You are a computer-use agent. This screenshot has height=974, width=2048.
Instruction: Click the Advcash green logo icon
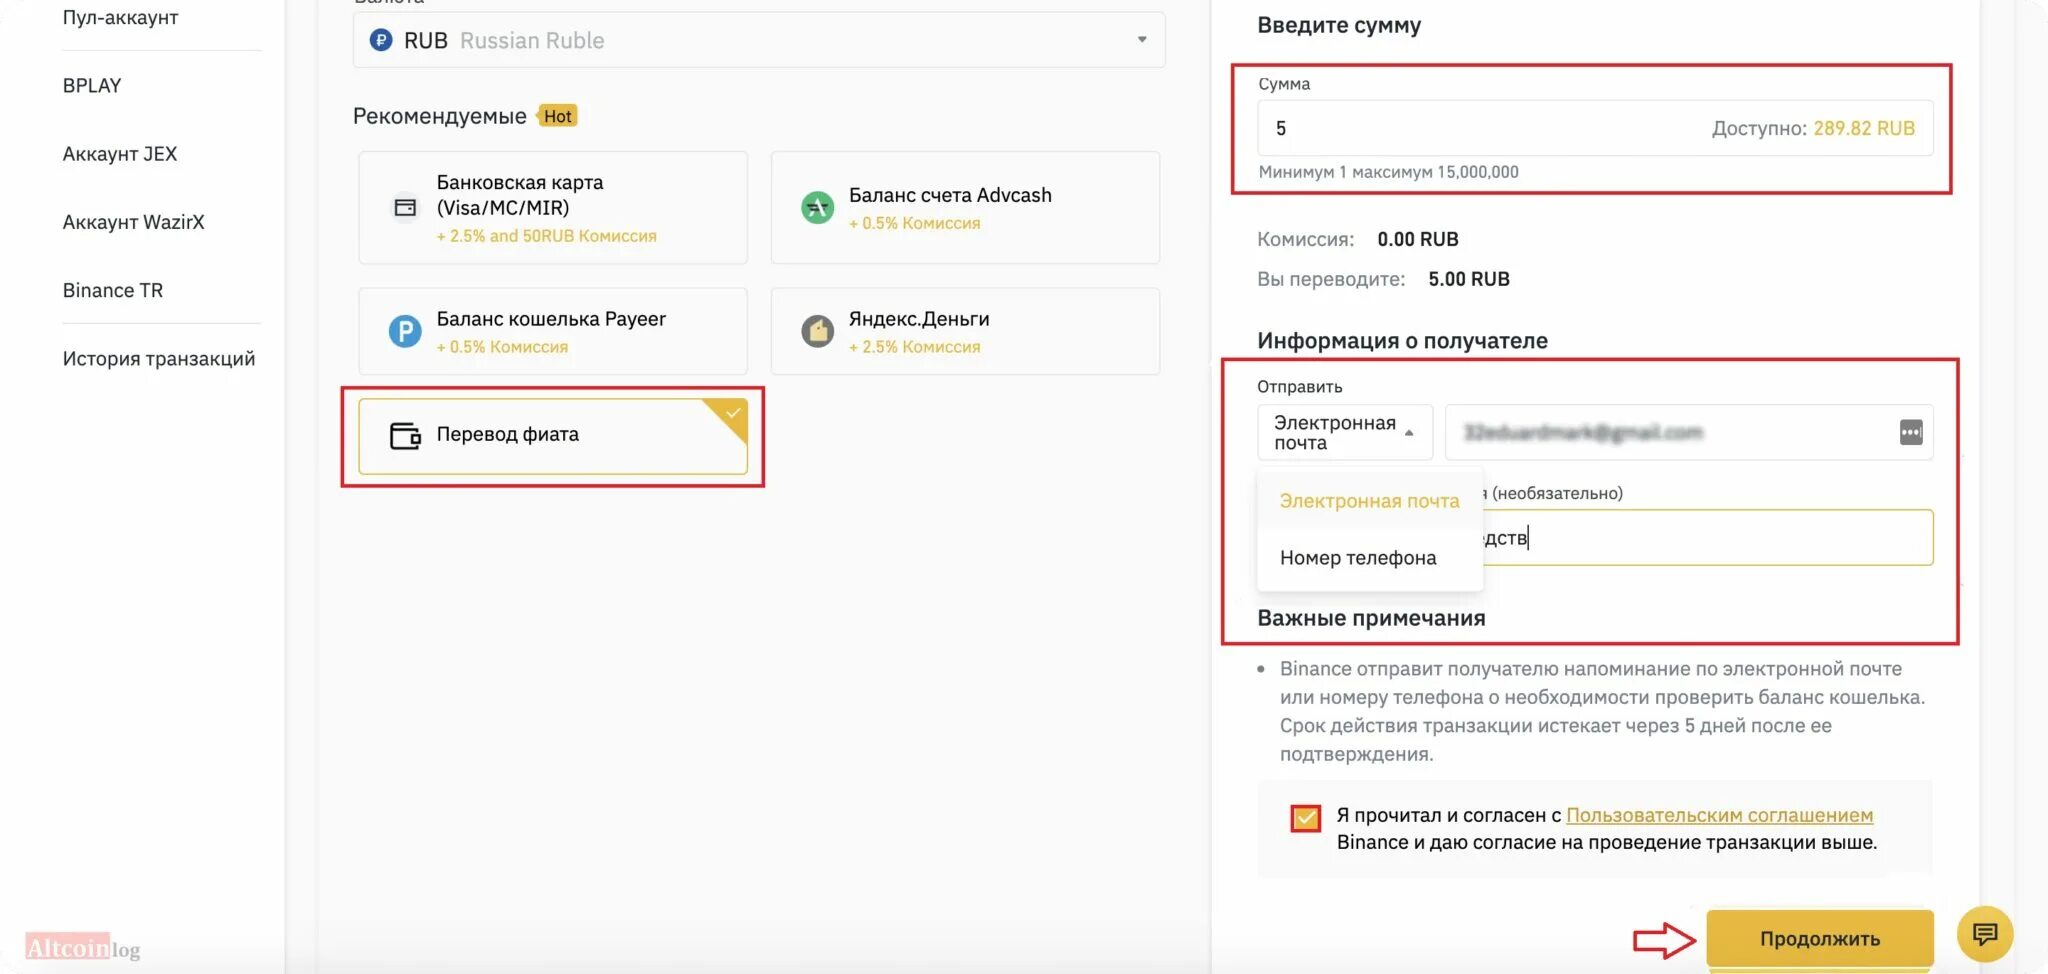click(817, 208)
